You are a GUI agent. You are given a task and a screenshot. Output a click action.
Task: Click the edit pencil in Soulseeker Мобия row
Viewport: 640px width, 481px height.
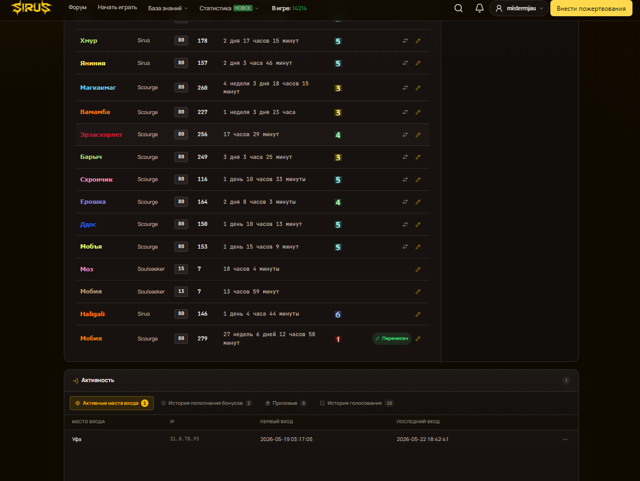[x=418, y=292]
